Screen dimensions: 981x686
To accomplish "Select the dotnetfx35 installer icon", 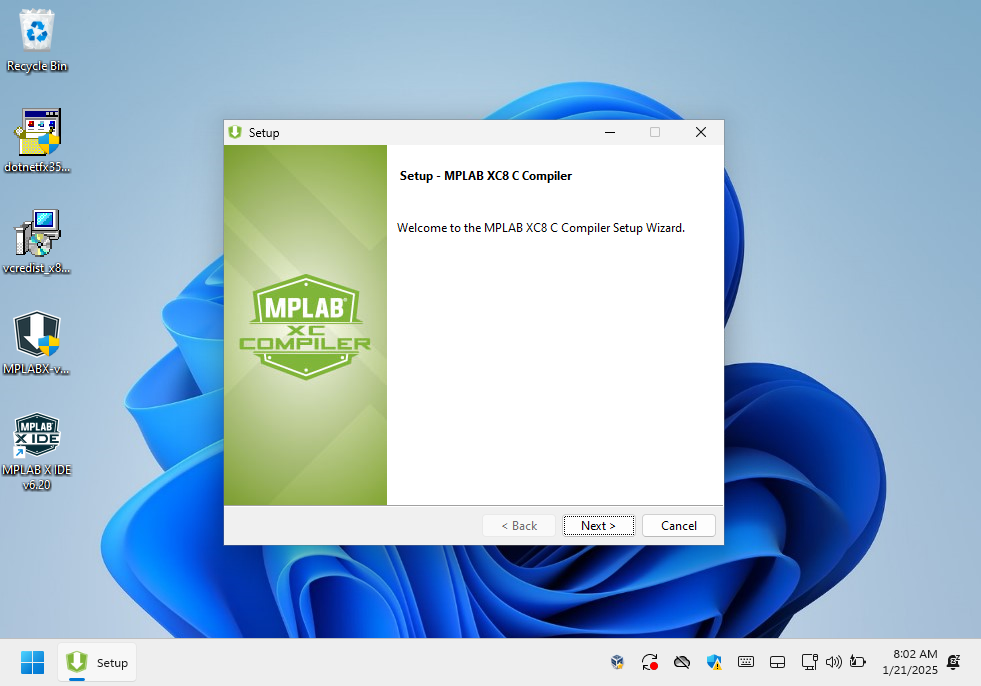I will tap(37, 141).
